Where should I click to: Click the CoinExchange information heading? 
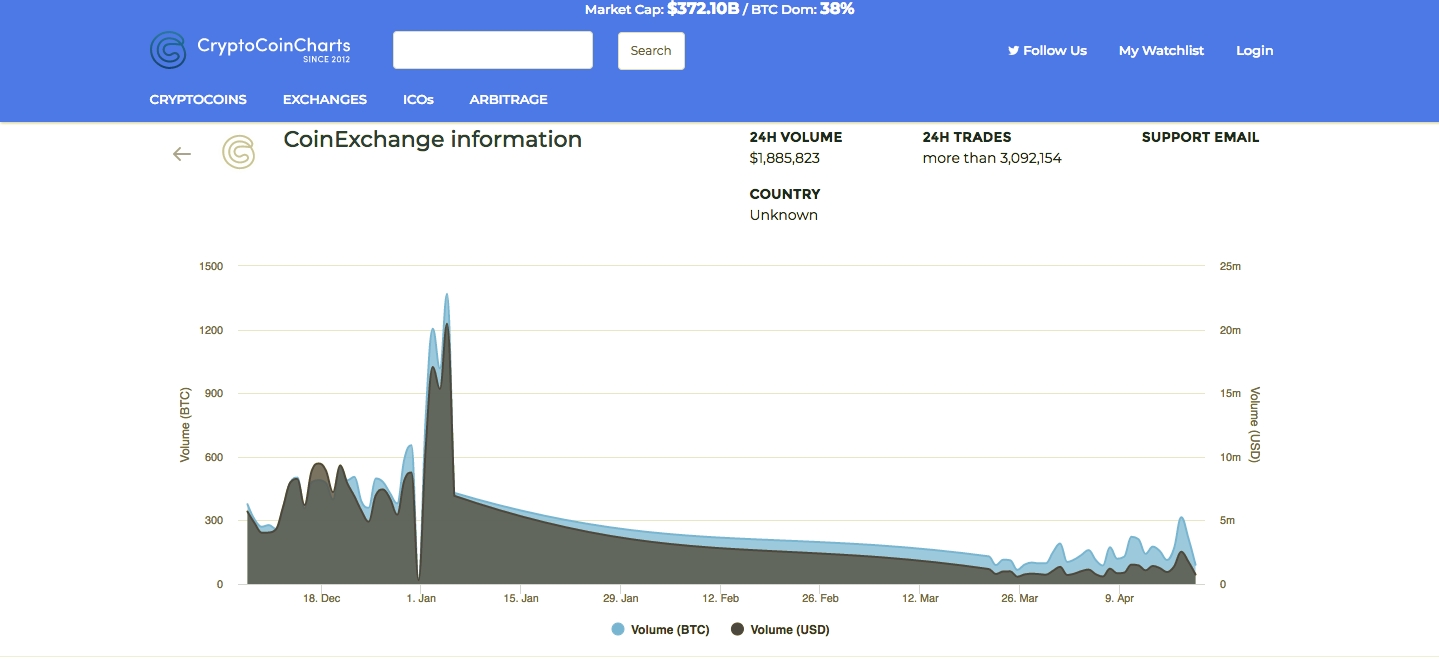(x=433, y=139)
